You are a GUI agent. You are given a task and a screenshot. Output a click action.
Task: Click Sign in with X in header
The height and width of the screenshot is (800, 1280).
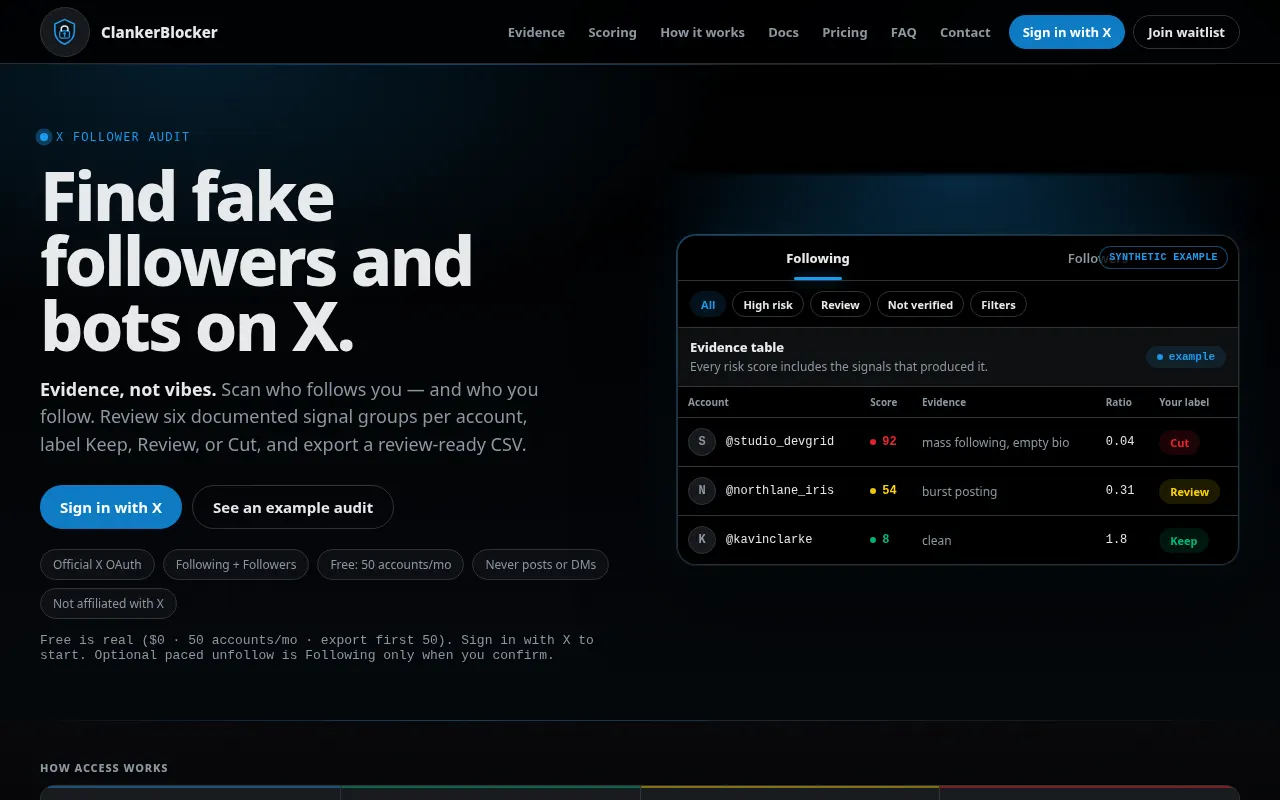(x=1067, y=32)
